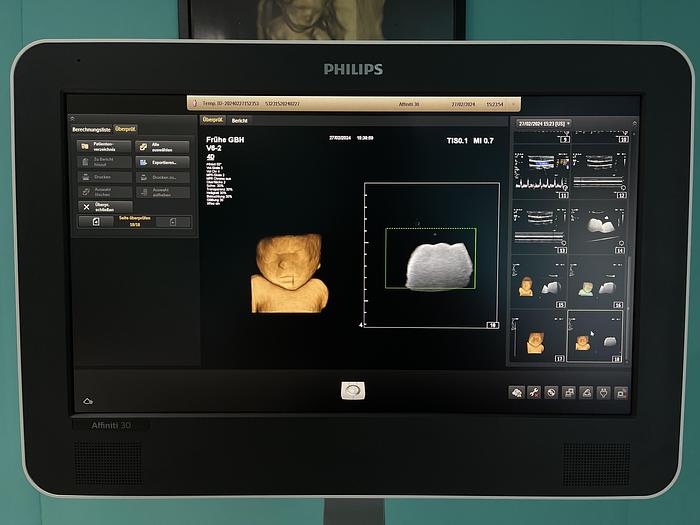This screenshot has width=700, height=525.
Task: Collapse left panel with top chevron
Action: click(x=72, y=118)
